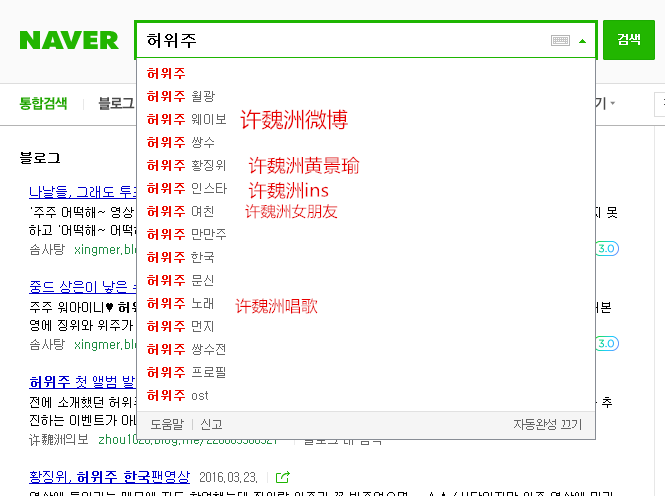Select suggestion 허위주 만만주
Image resolution: width=665 pixels, height=496 pixels.
pyautogui.click(x=366, y=234)
